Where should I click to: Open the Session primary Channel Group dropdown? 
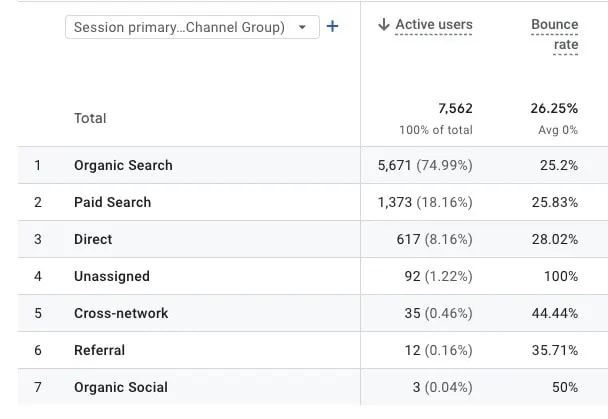point(192,27)
